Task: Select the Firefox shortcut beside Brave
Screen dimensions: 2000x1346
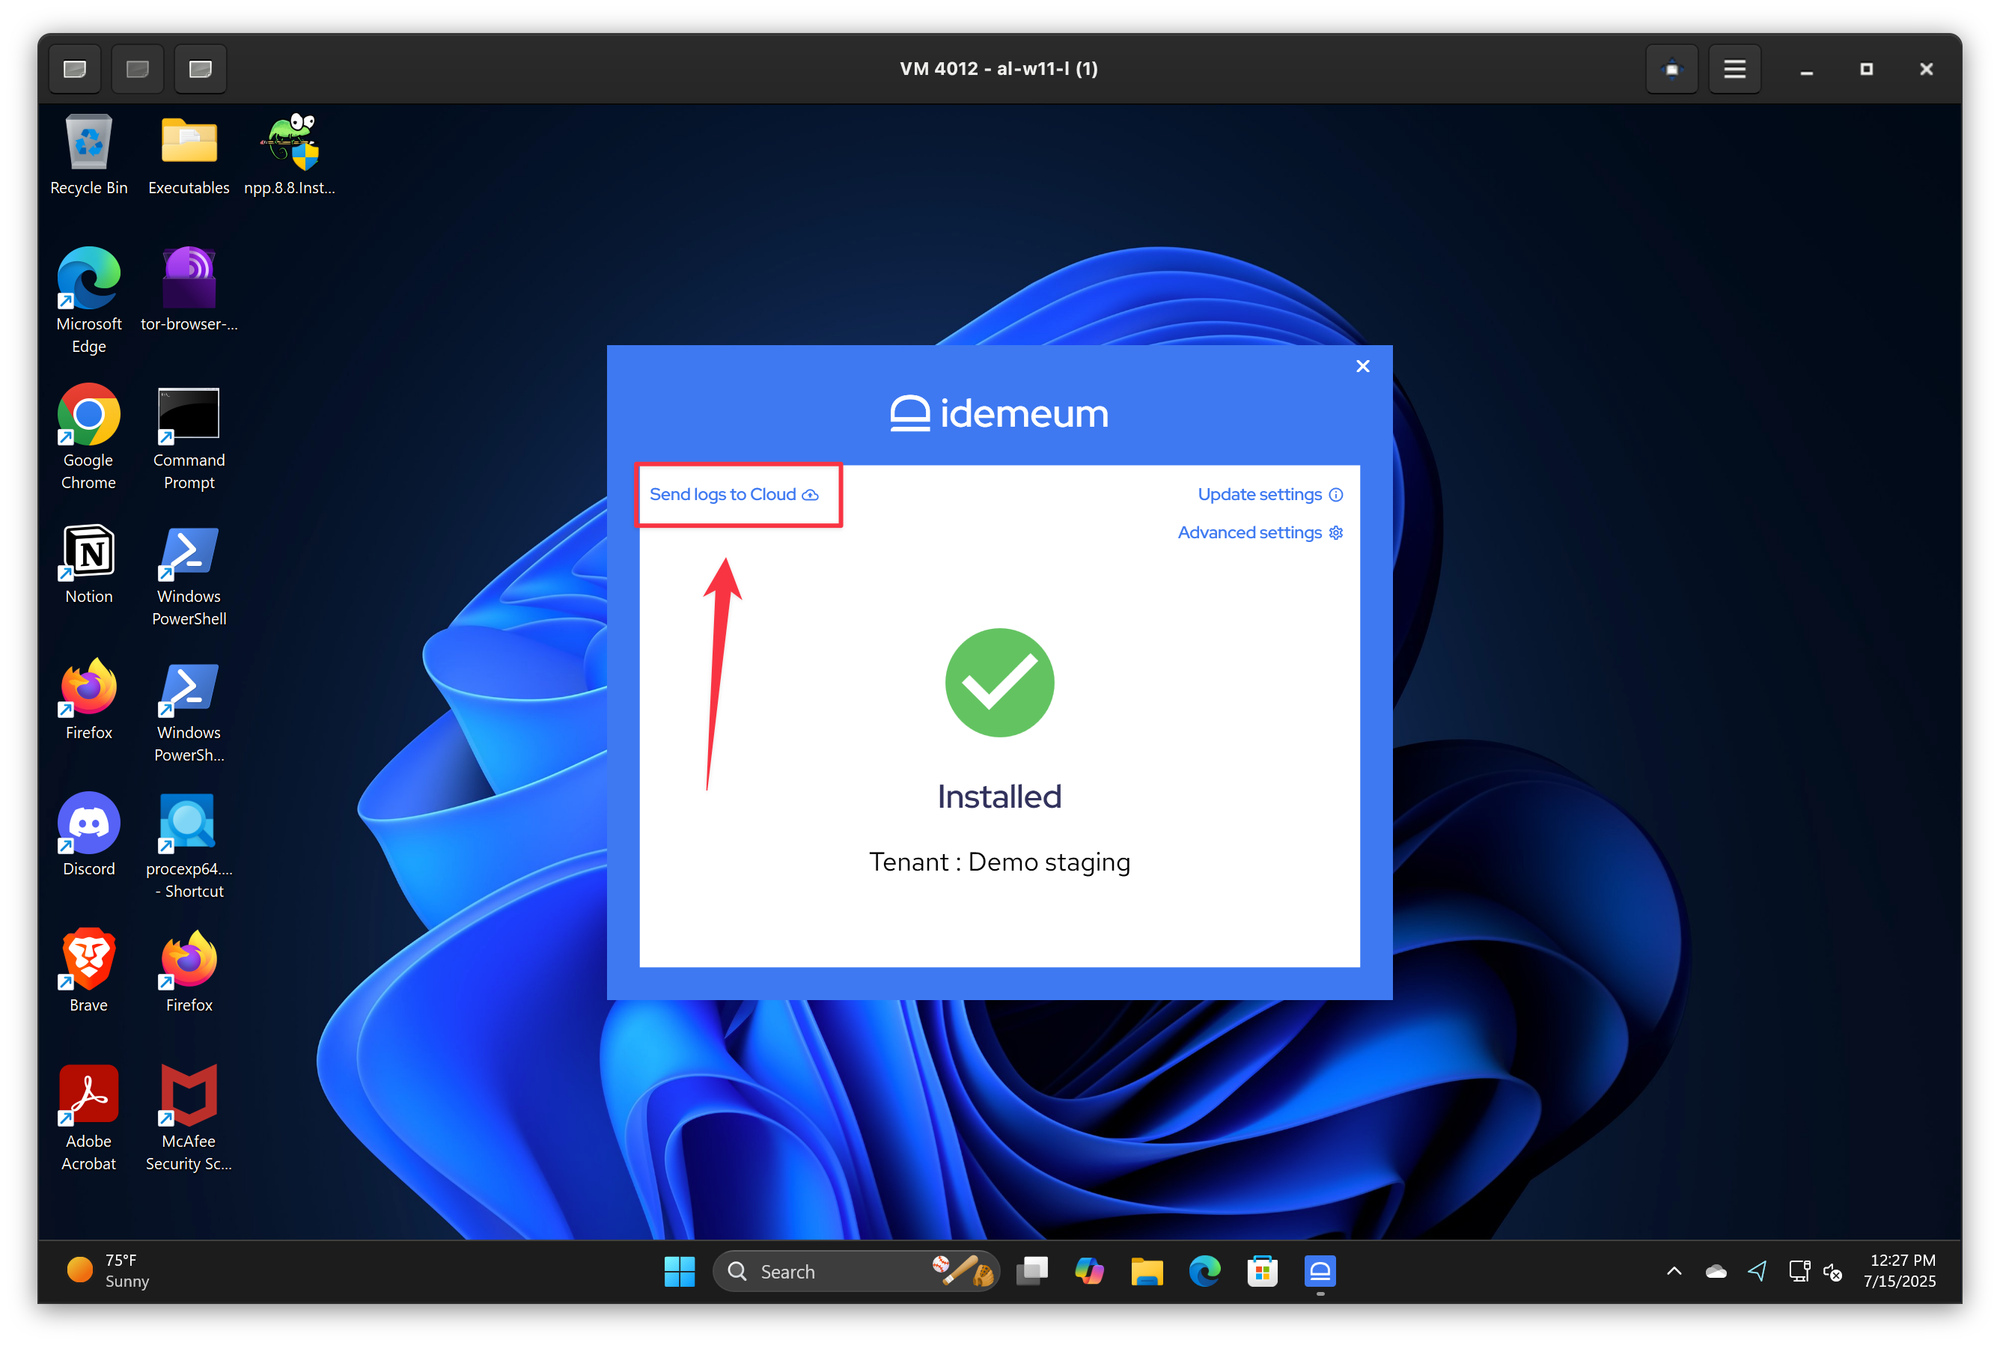Action: (189, 971)
